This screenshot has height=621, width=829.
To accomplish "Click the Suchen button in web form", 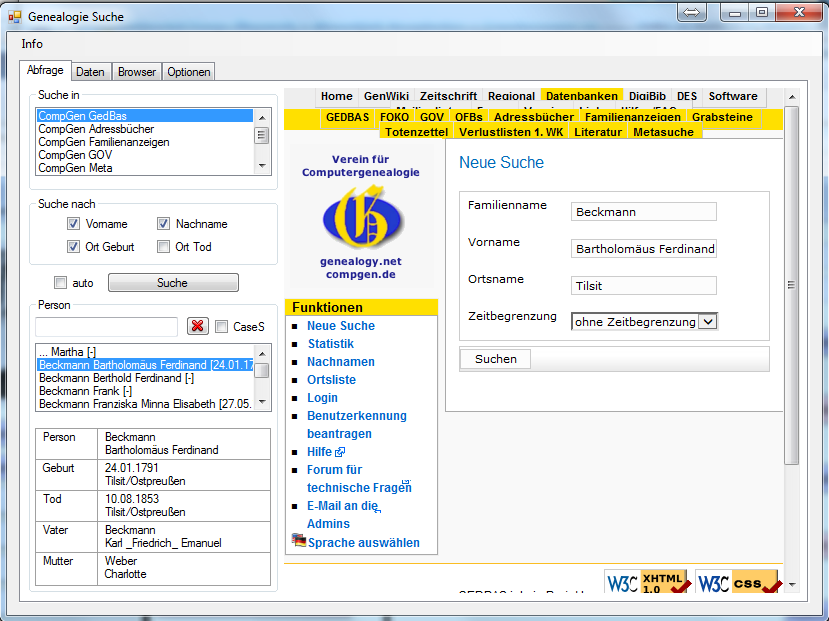I will 495,359.
